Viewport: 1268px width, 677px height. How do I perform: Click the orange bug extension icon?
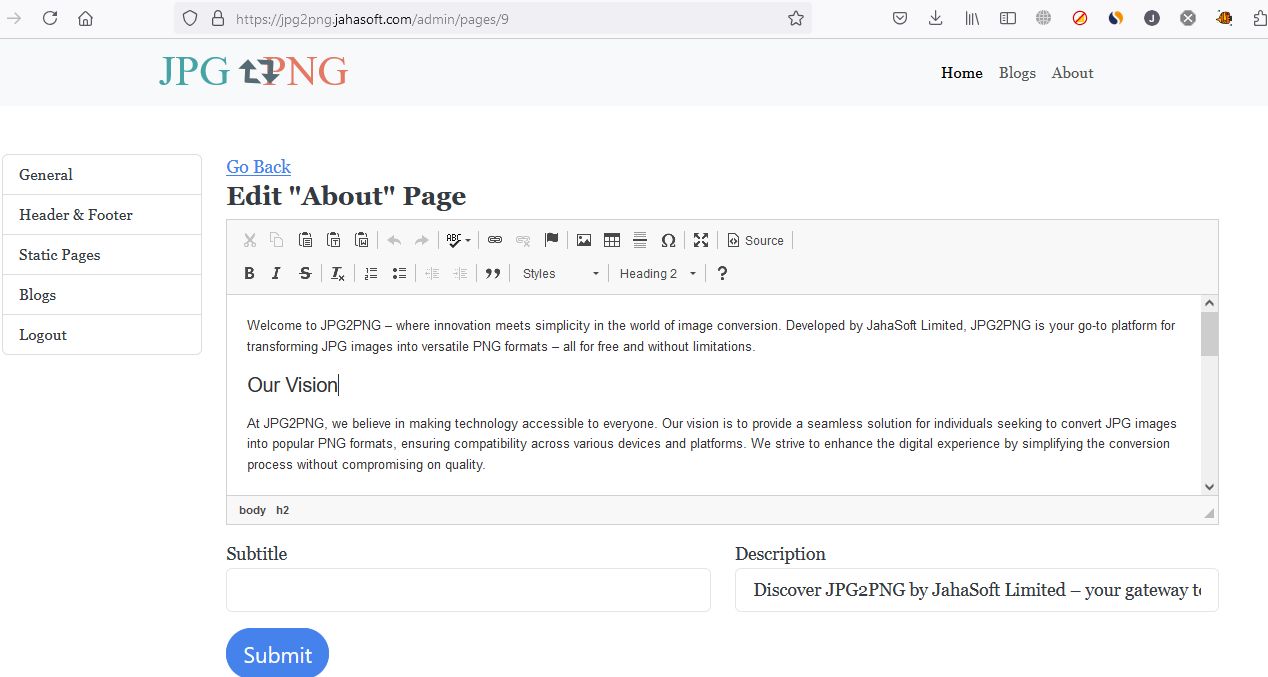point(1224,18)
